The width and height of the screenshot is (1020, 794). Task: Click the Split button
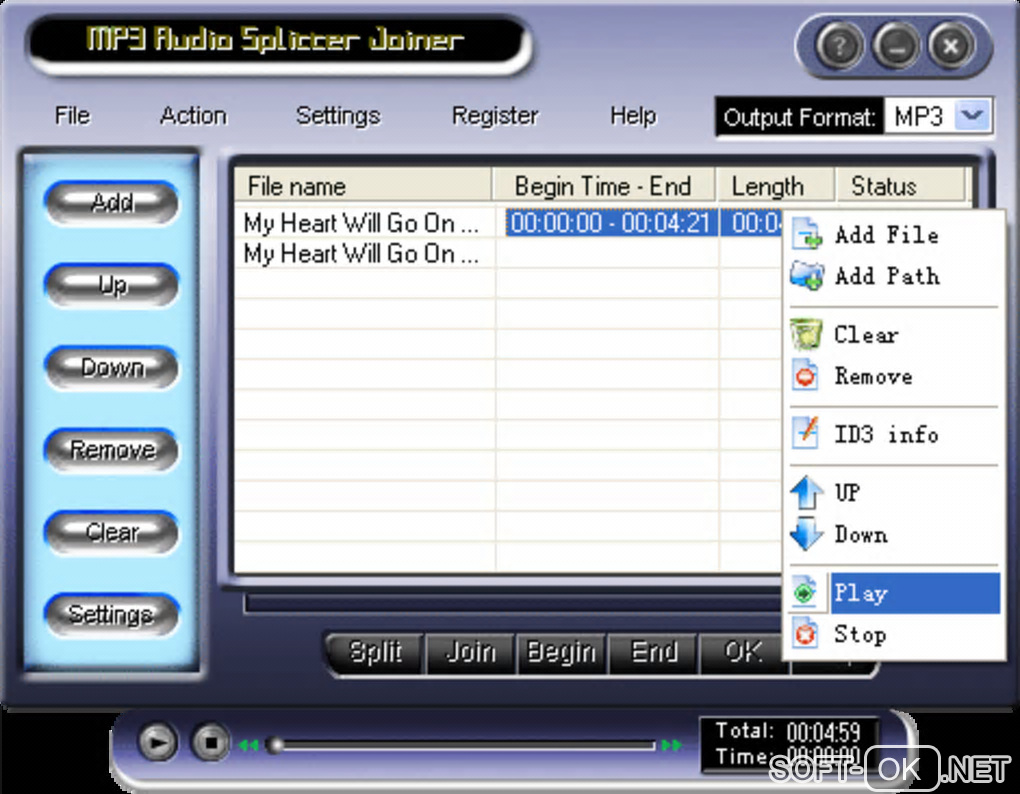pyautogui.click(x=375, y=652)
